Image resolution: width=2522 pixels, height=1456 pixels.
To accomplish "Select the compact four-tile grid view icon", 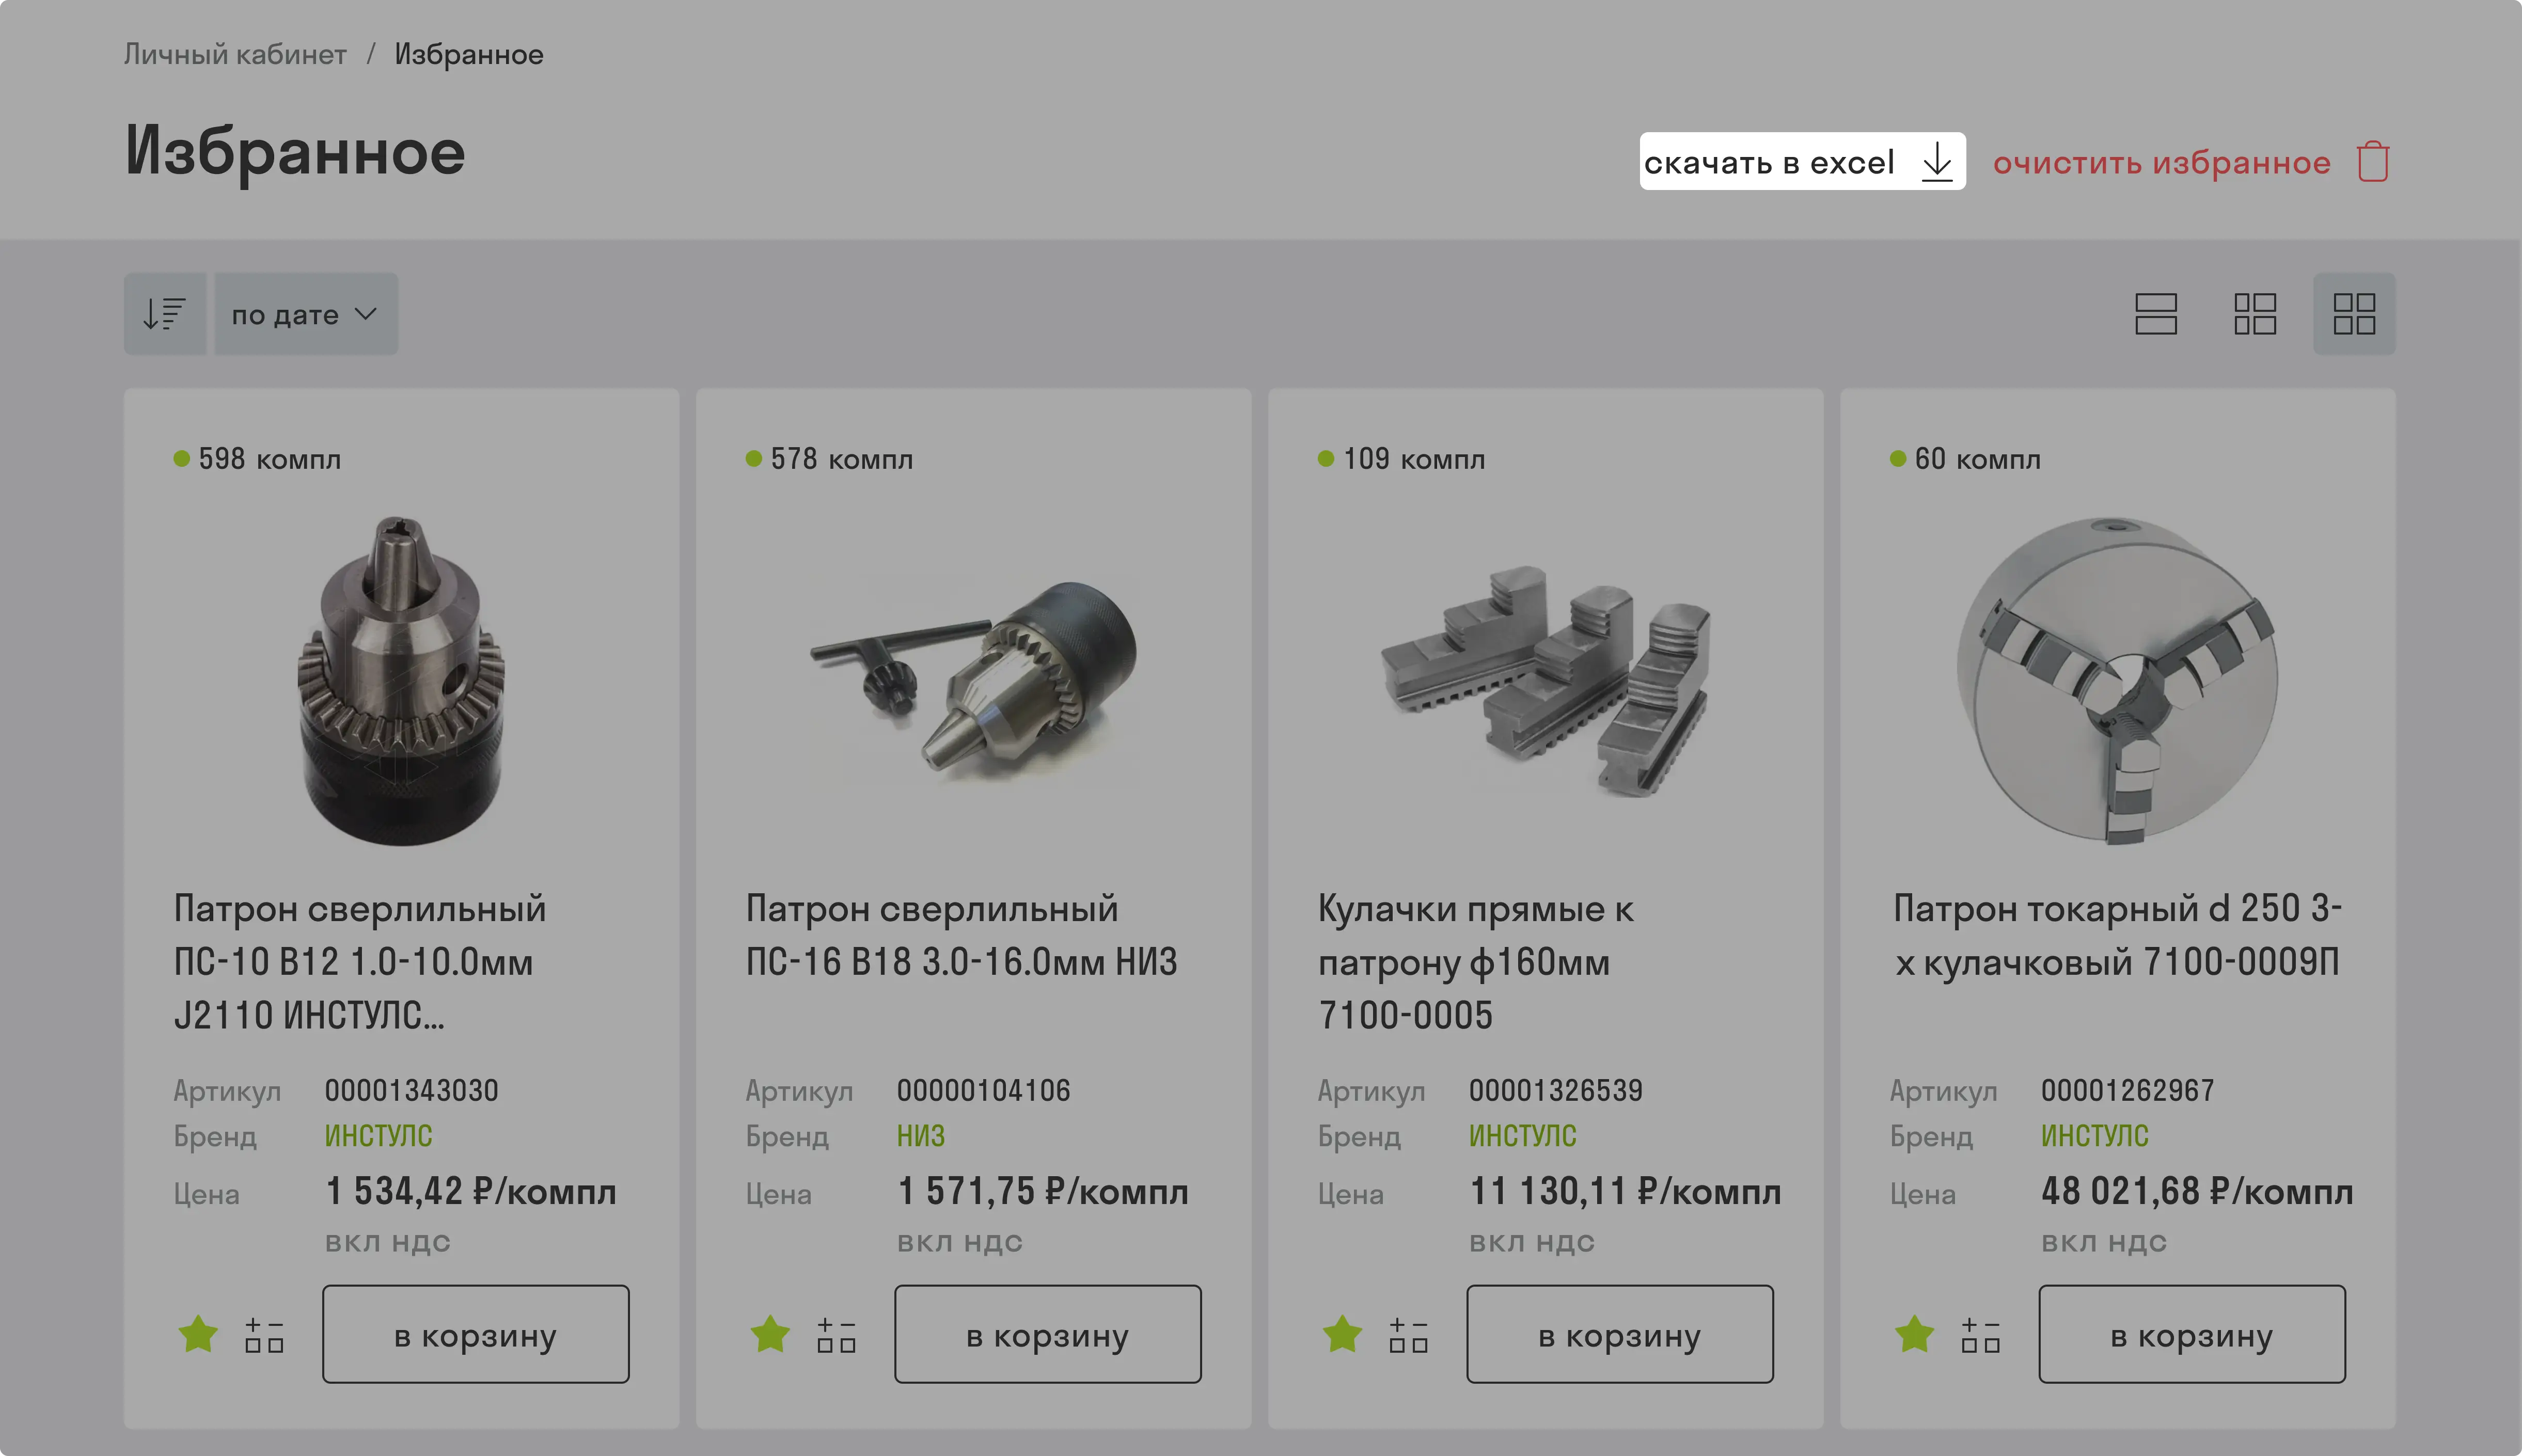I will tap(2354, 314).
